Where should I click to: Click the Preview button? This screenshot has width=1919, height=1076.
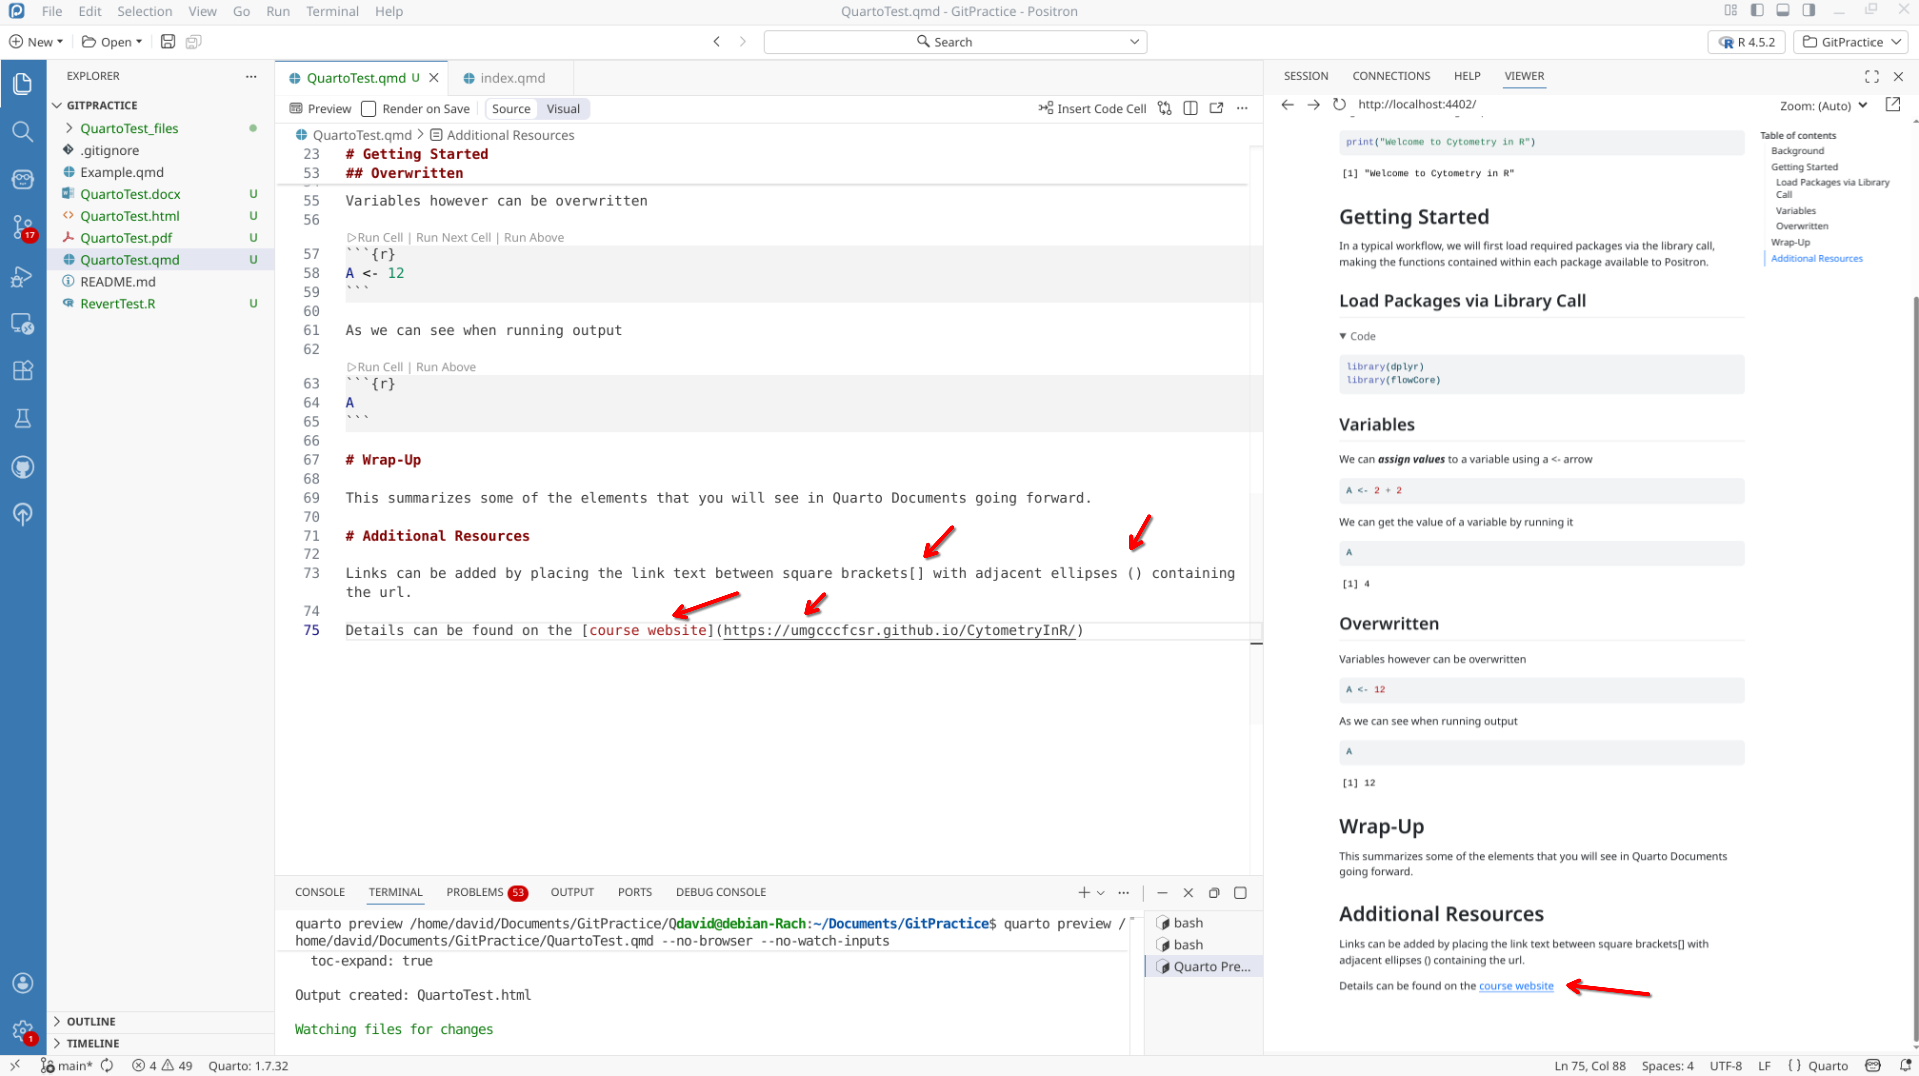point(320,109)
